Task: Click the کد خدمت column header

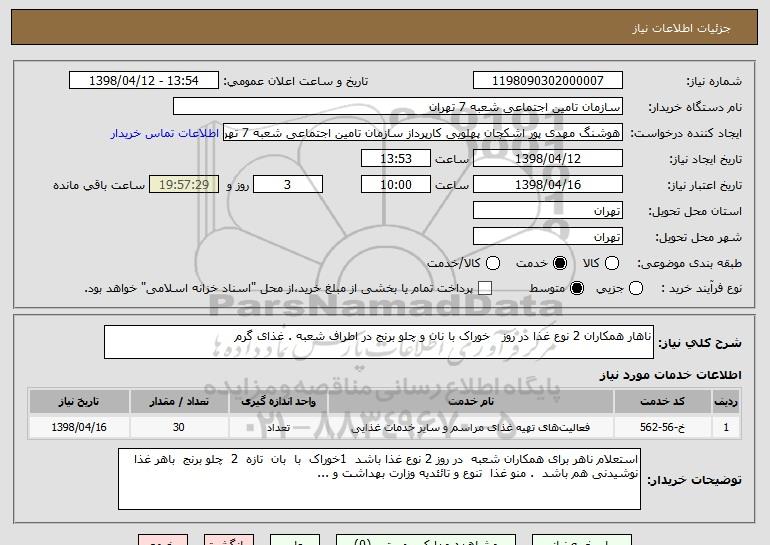Action: (662, 402)
